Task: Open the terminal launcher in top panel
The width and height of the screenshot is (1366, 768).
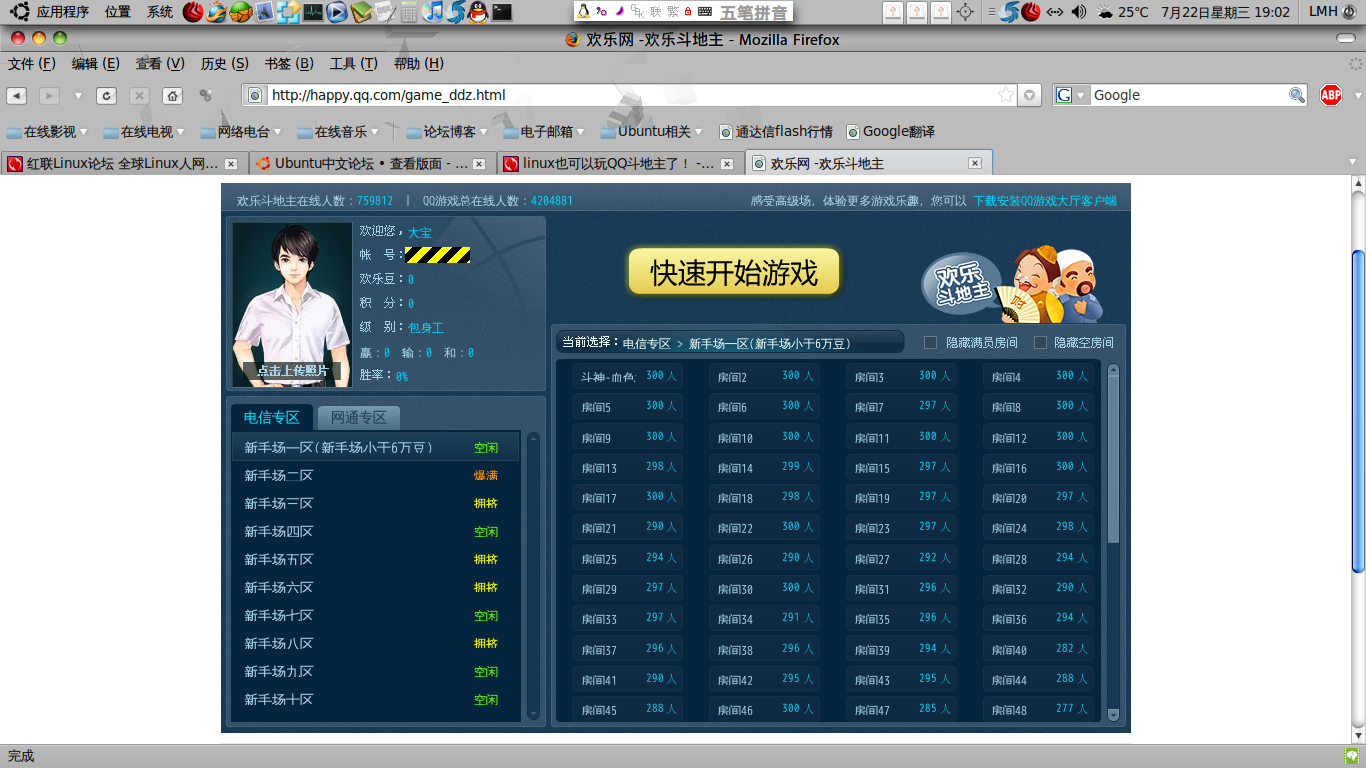Action: 503,12
